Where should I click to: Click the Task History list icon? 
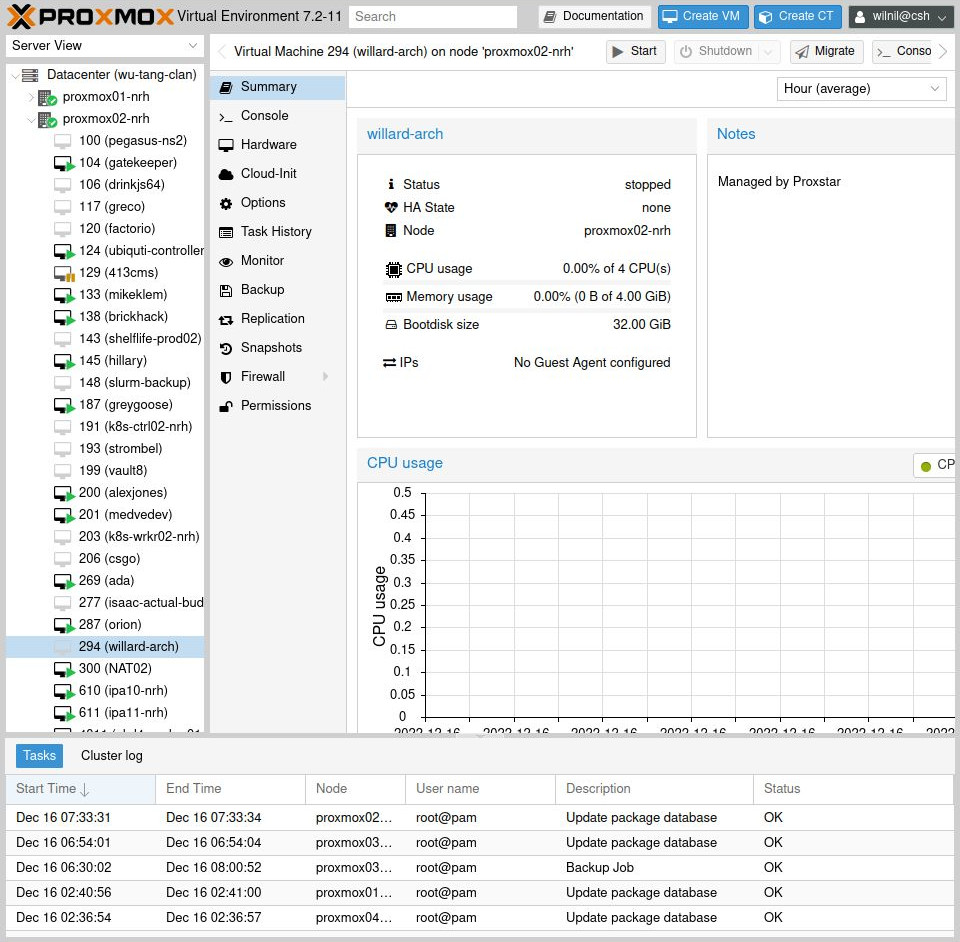[x=226, y=233]
